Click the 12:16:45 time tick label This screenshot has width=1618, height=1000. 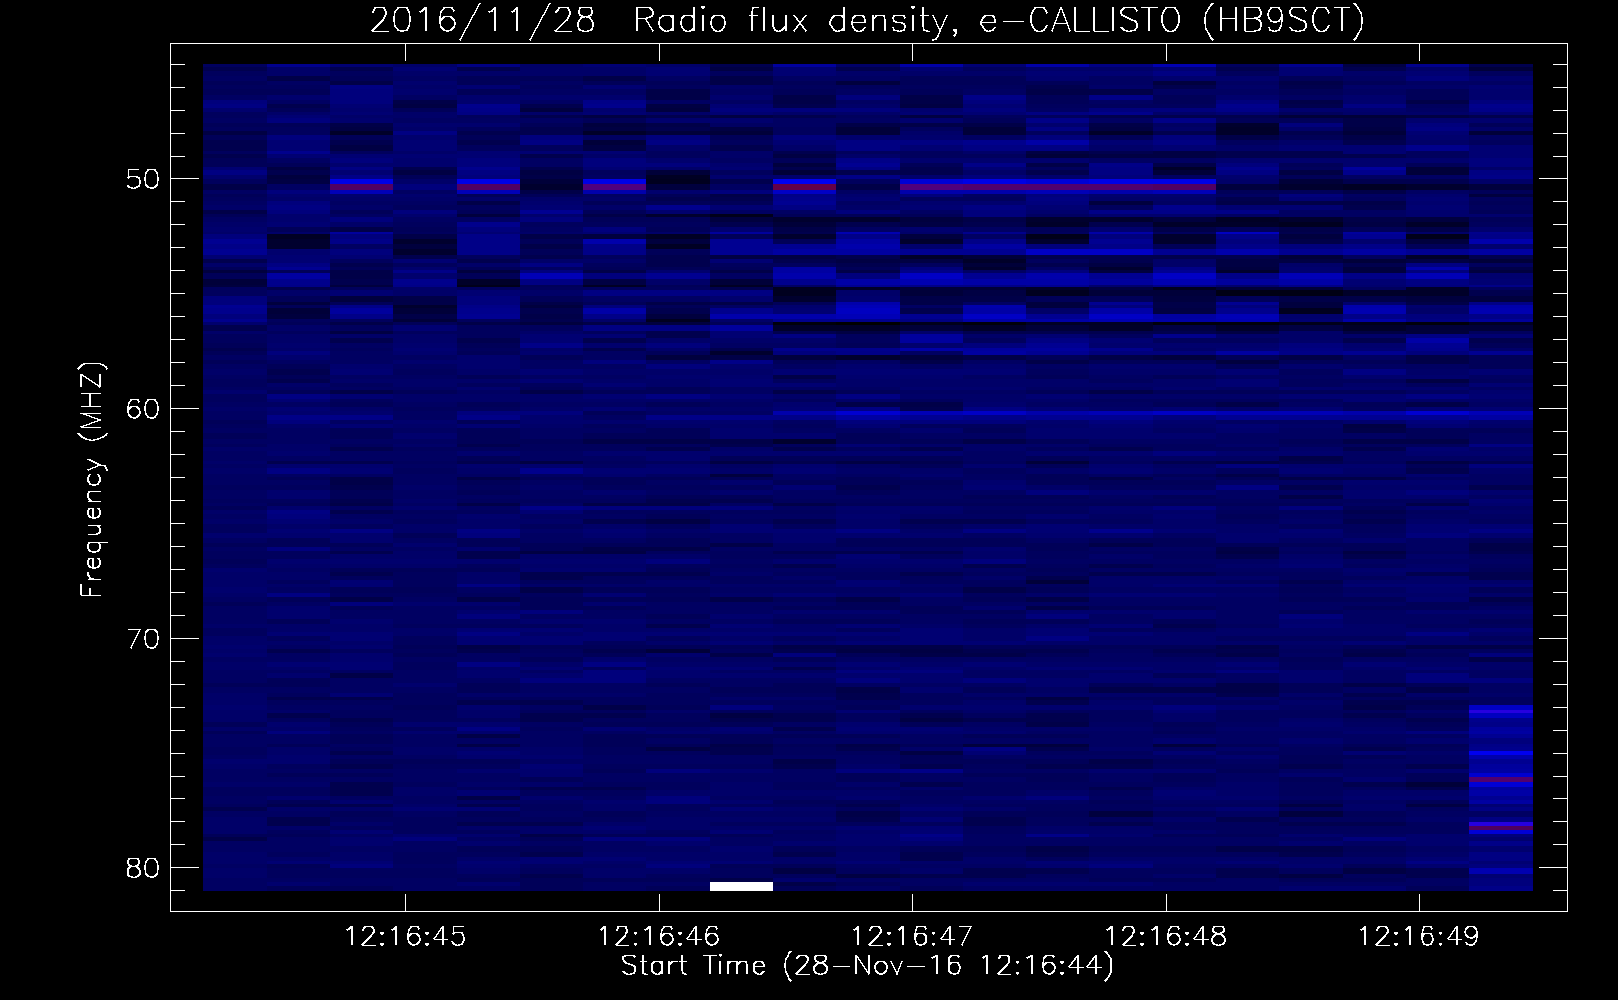[405, 937]
